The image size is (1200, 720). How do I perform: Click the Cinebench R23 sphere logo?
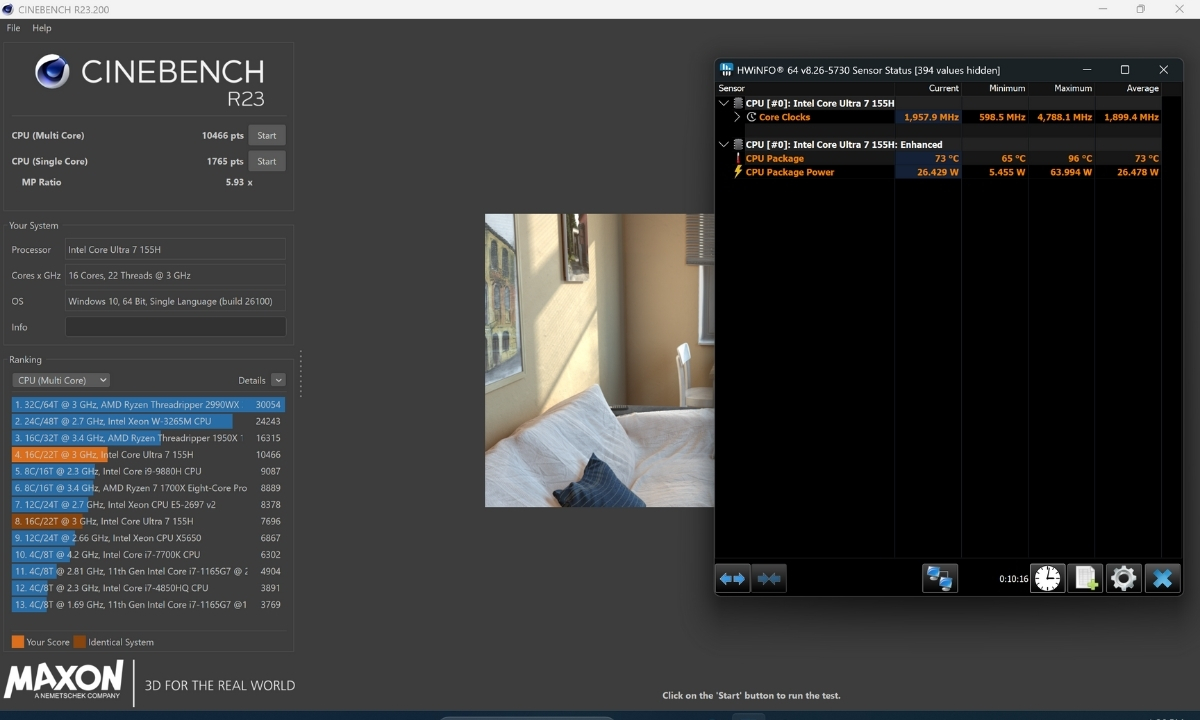(x=52, y=72)
